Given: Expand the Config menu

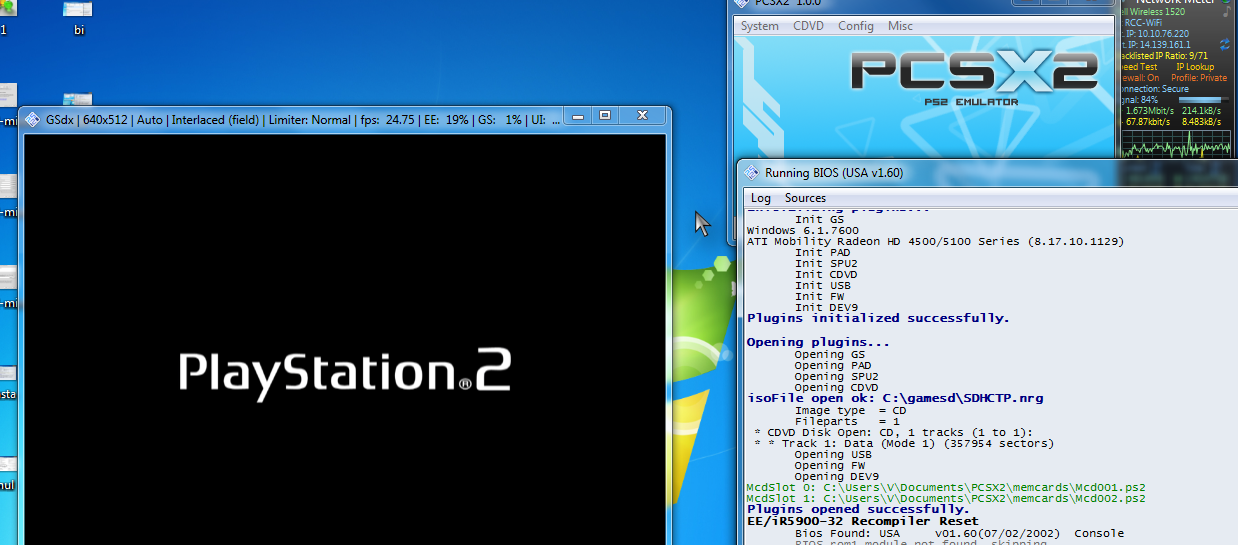Looking at the screenshot, I should [855, 26].
